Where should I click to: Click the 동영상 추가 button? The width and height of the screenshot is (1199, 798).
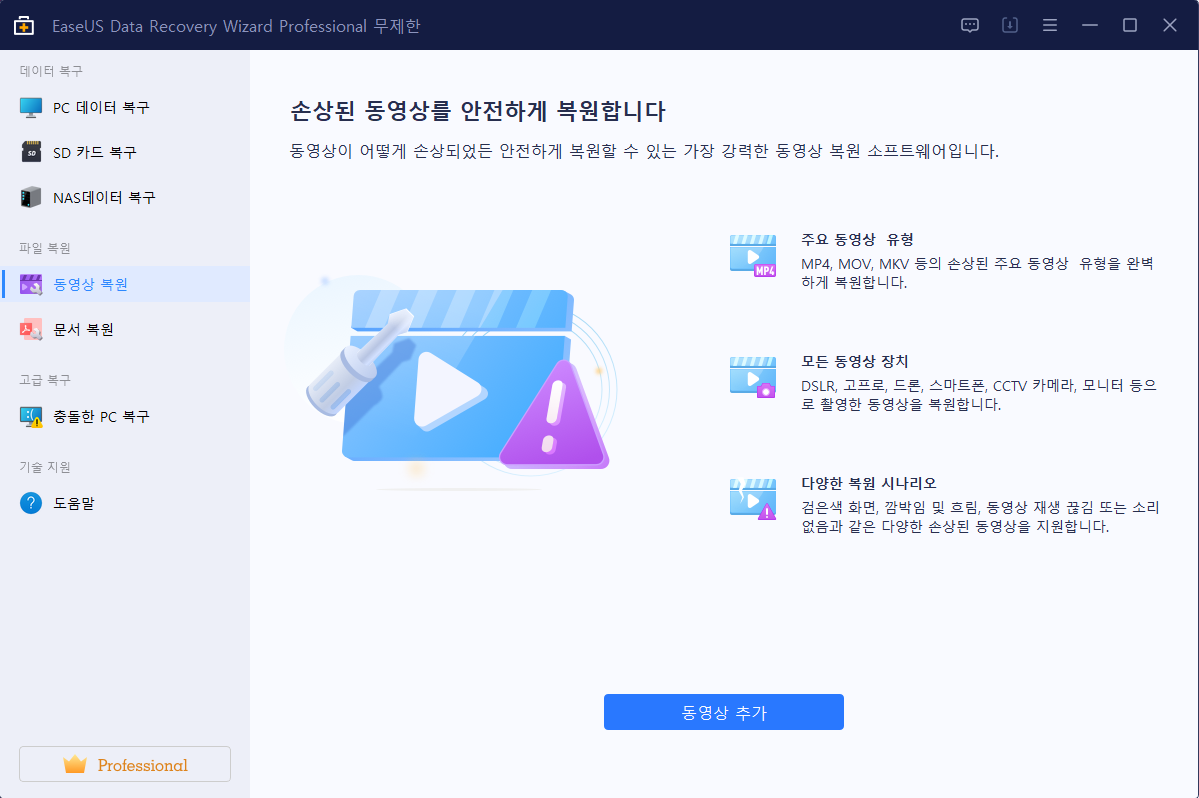(x=723, y=712)
